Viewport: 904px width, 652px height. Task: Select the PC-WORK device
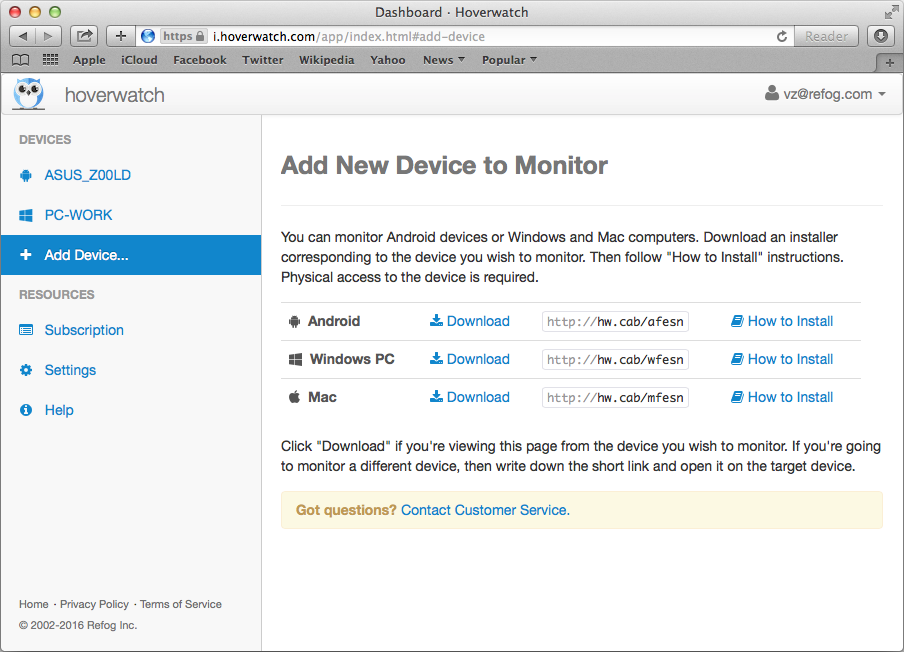tap(131, 215)
